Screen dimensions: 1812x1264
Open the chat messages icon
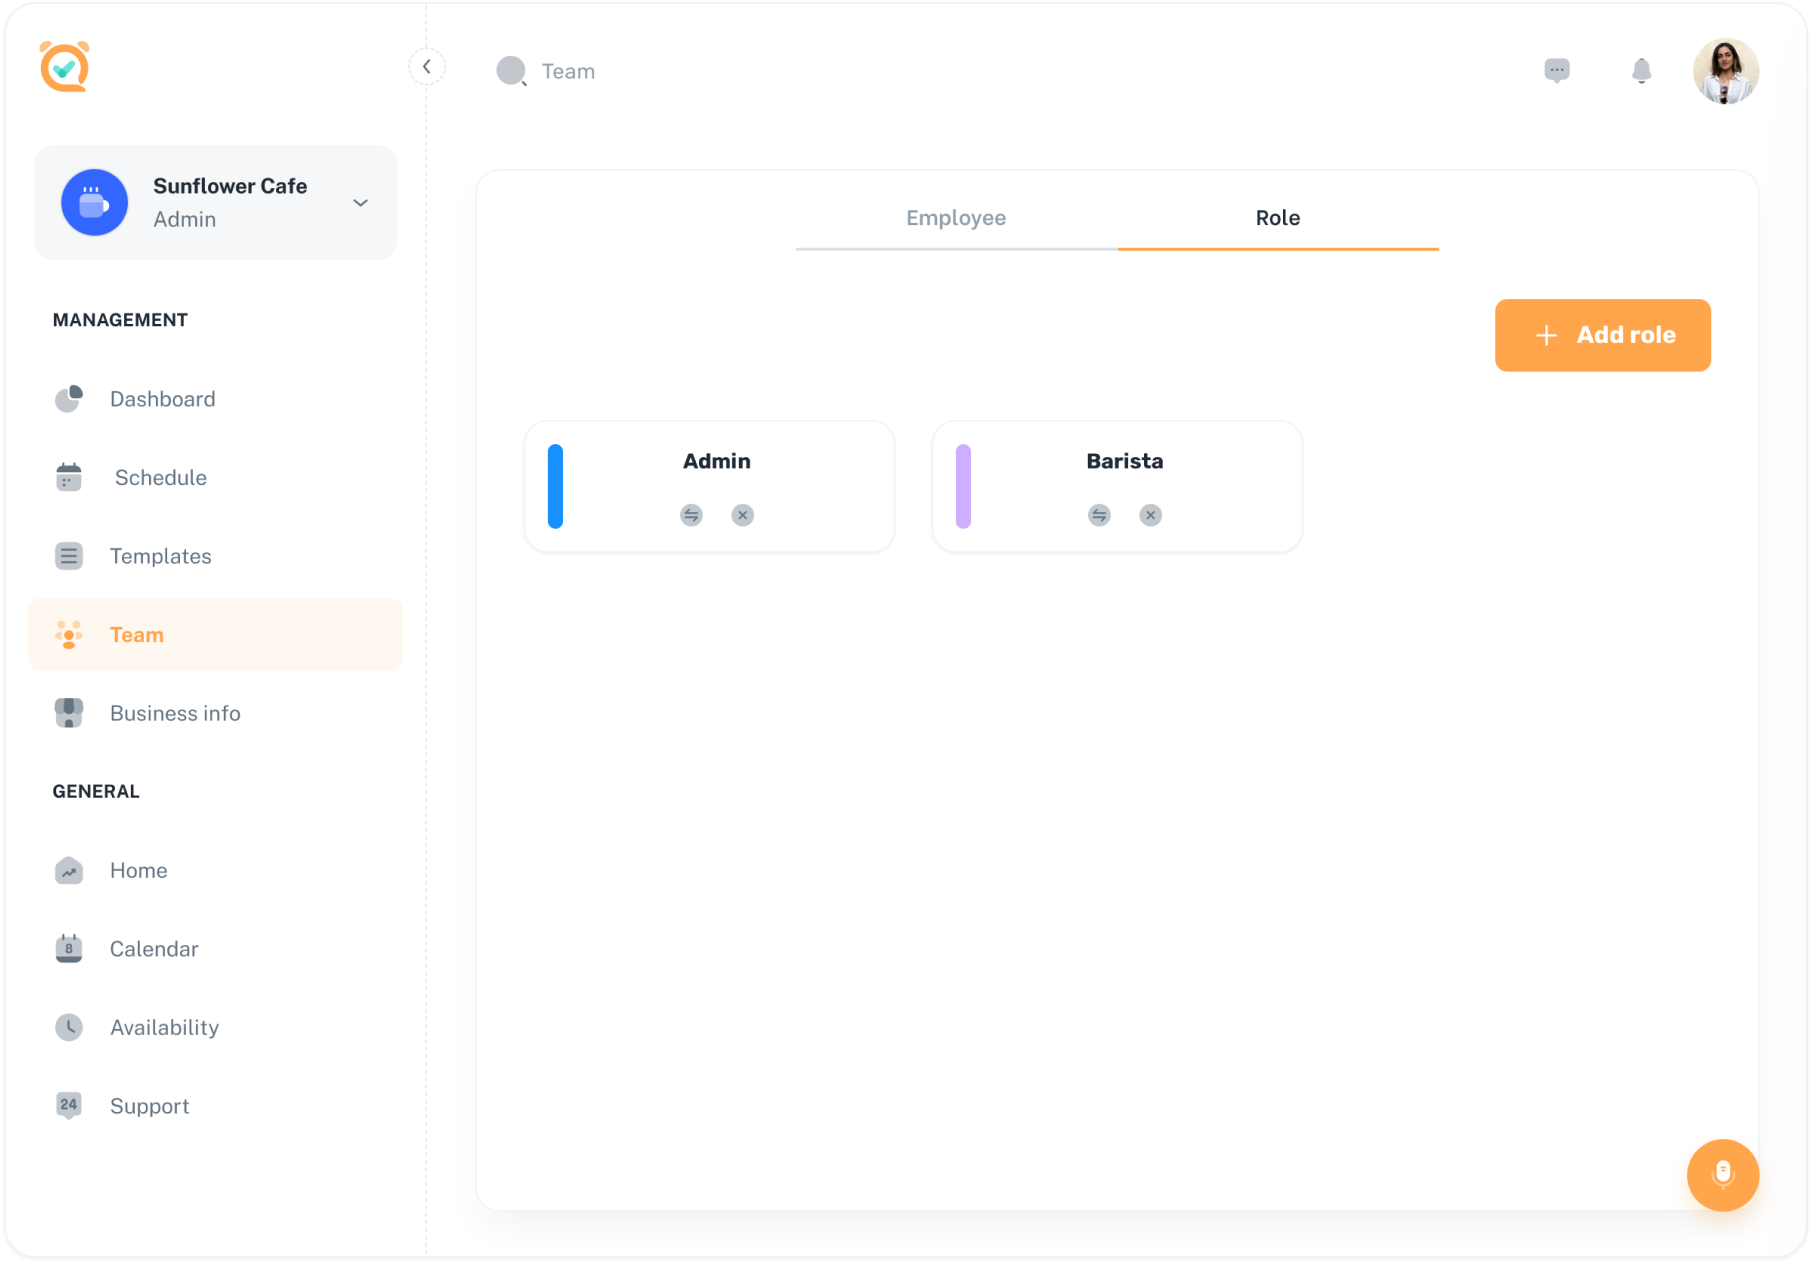click(x=1556, y=71)
